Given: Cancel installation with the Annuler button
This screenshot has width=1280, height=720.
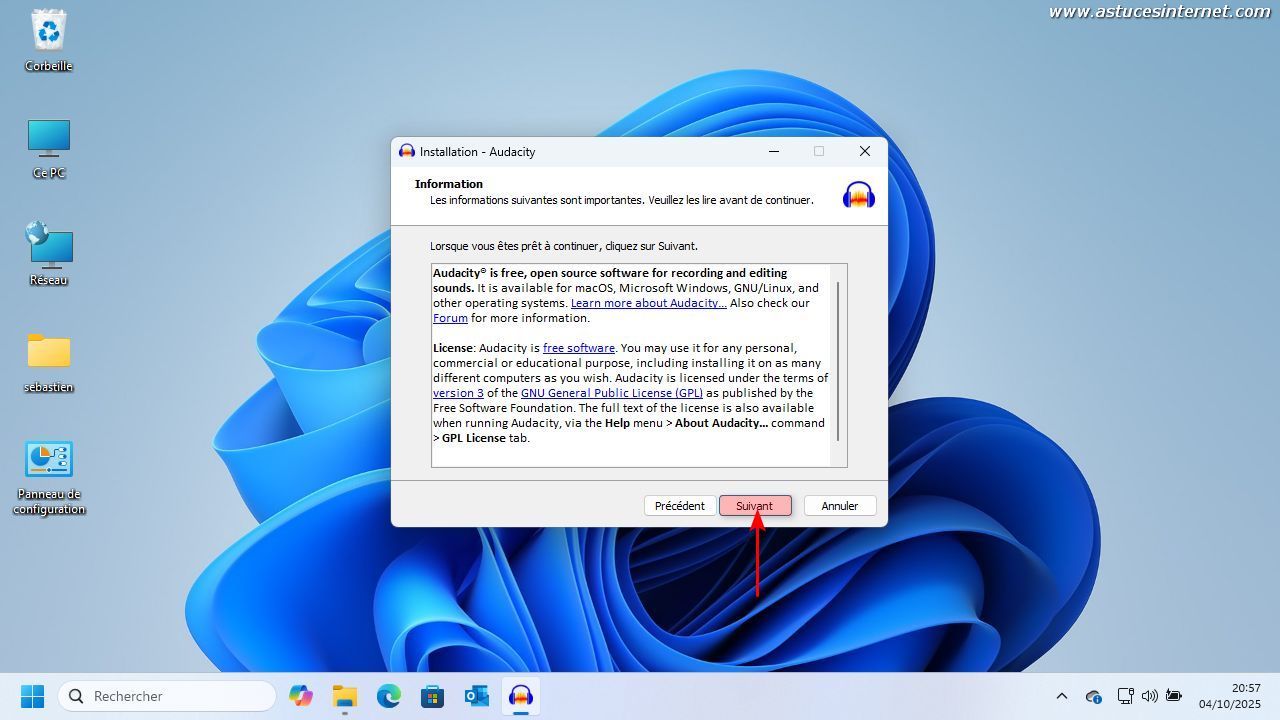Looking at the screenshot, I should click(x=839, y=506).
